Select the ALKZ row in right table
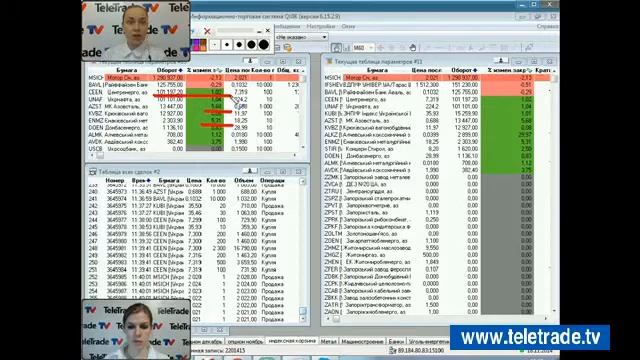The width and height of the screenshot is (640, 360). coord(437,135)
